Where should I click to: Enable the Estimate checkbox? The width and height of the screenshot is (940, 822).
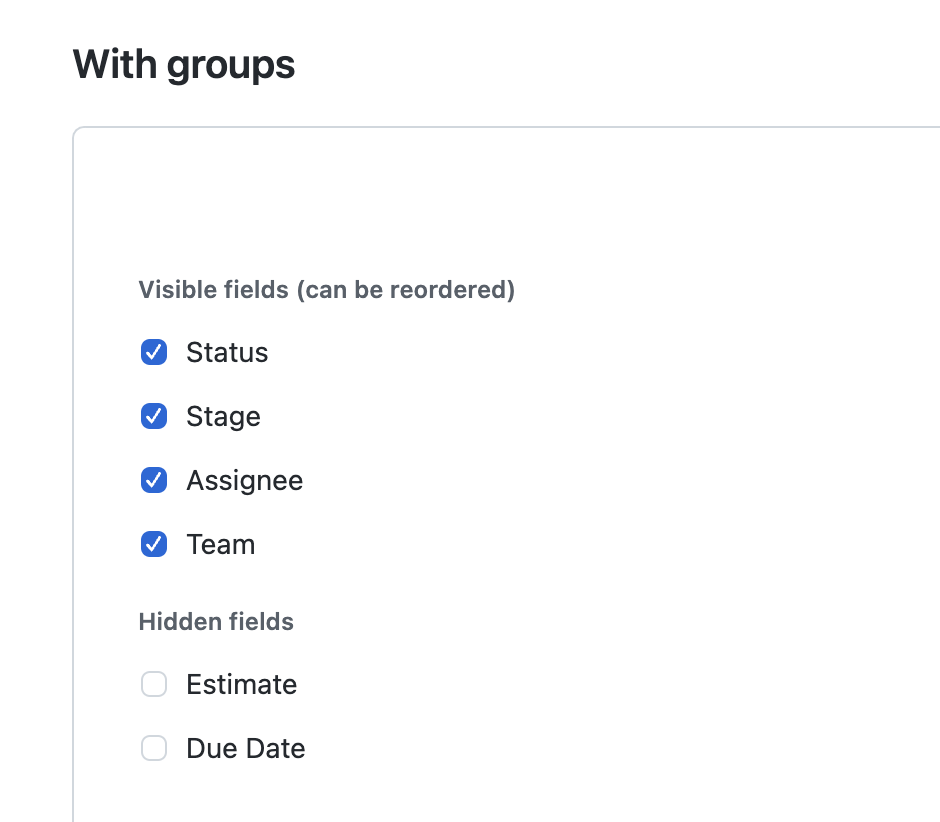pyautogui.click(x=154, y=684)
